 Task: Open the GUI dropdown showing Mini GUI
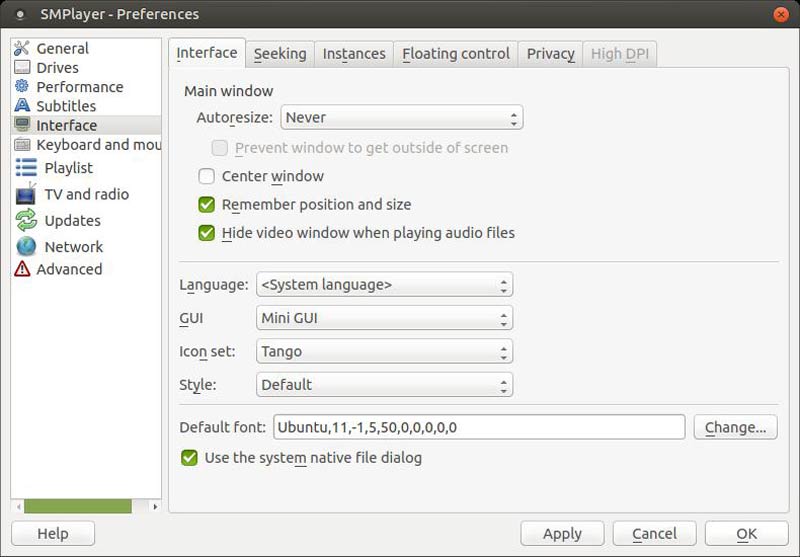tap(384, 318)
